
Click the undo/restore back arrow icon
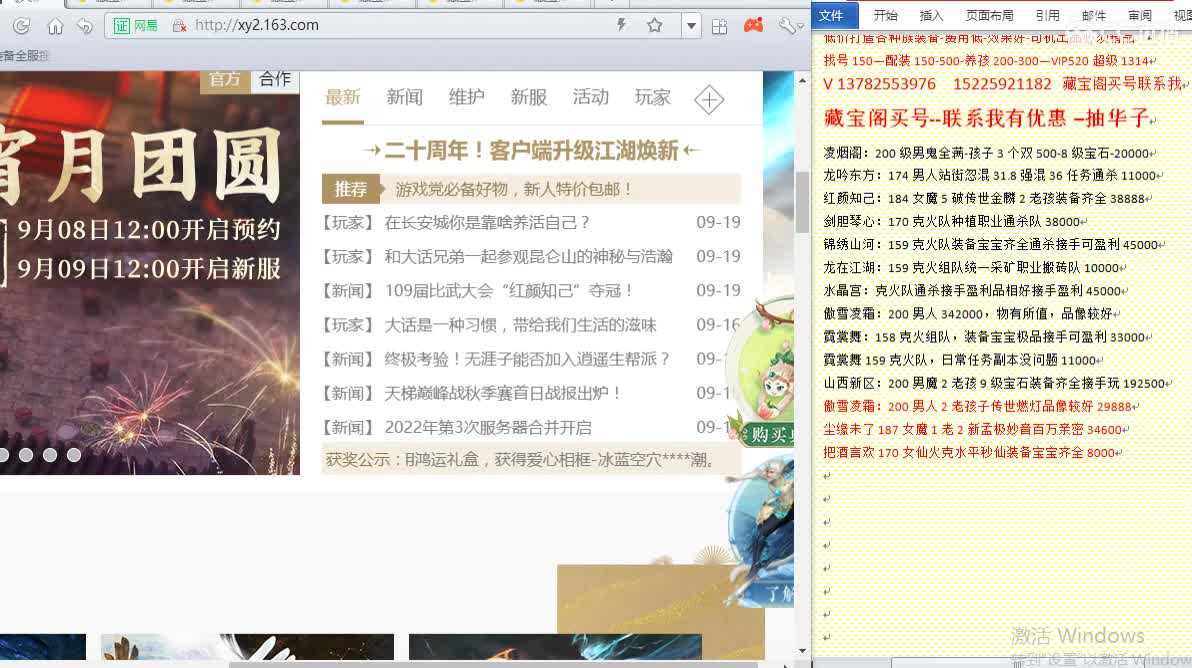point(84,26)
